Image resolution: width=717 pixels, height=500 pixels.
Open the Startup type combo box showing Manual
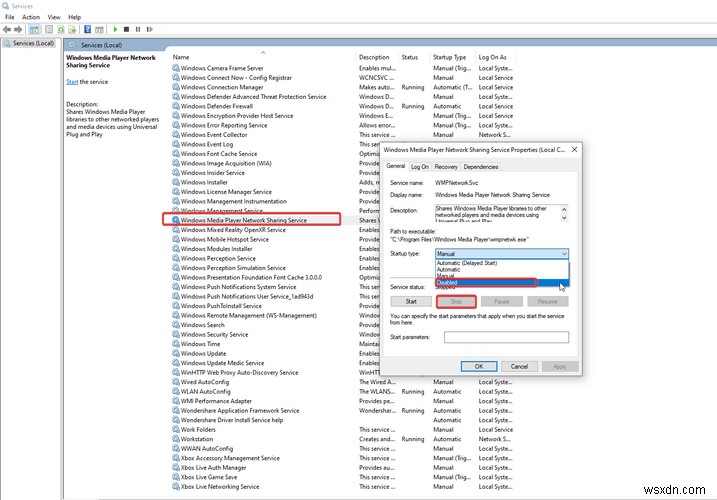[502, 253]
